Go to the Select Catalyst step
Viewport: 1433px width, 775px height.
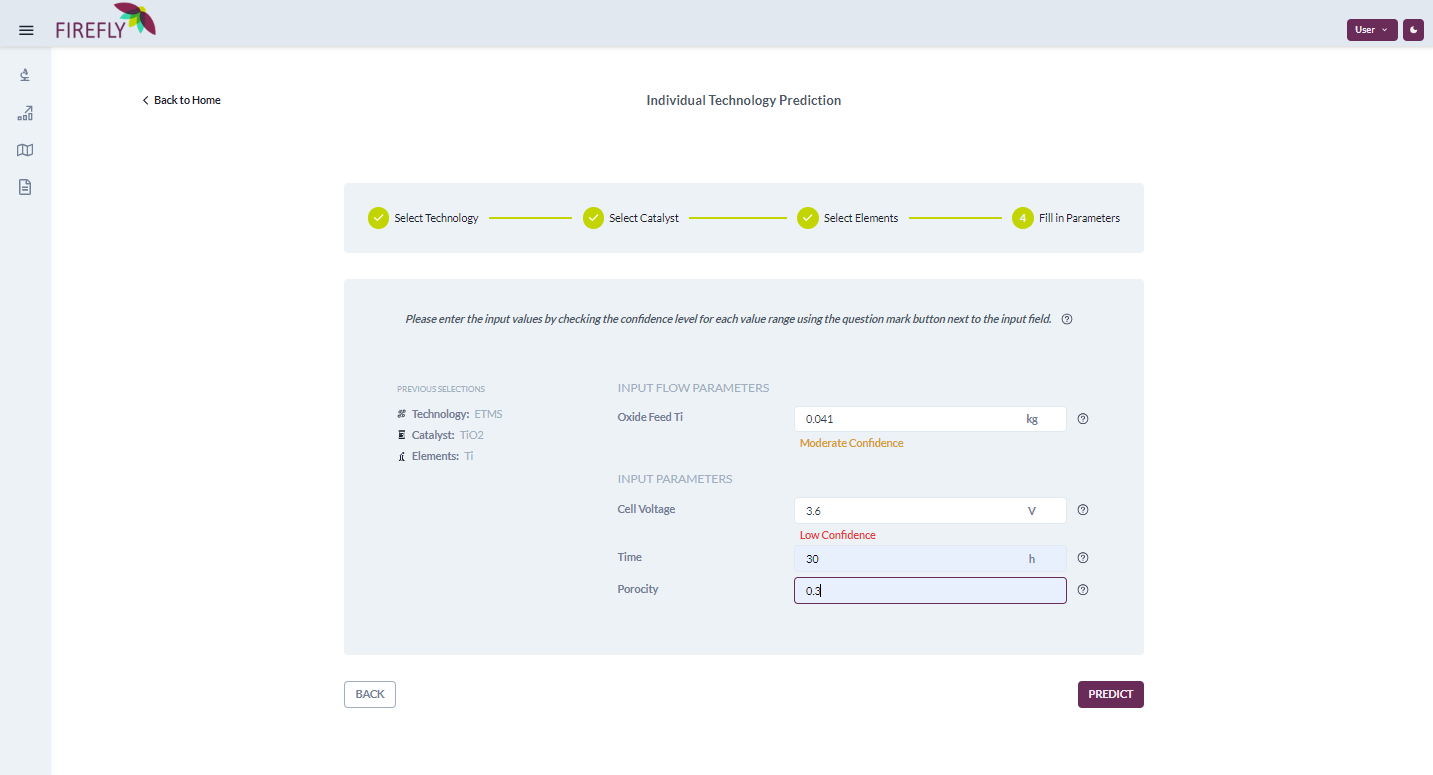pyautogui.click(x=631, y=218)
